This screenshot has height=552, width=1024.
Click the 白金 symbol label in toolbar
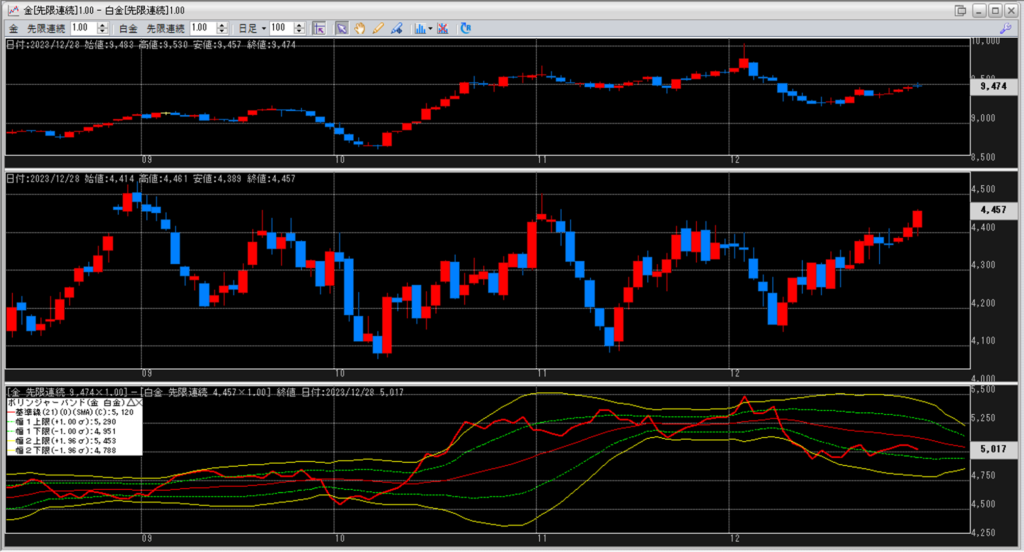[x=128, y=28]
